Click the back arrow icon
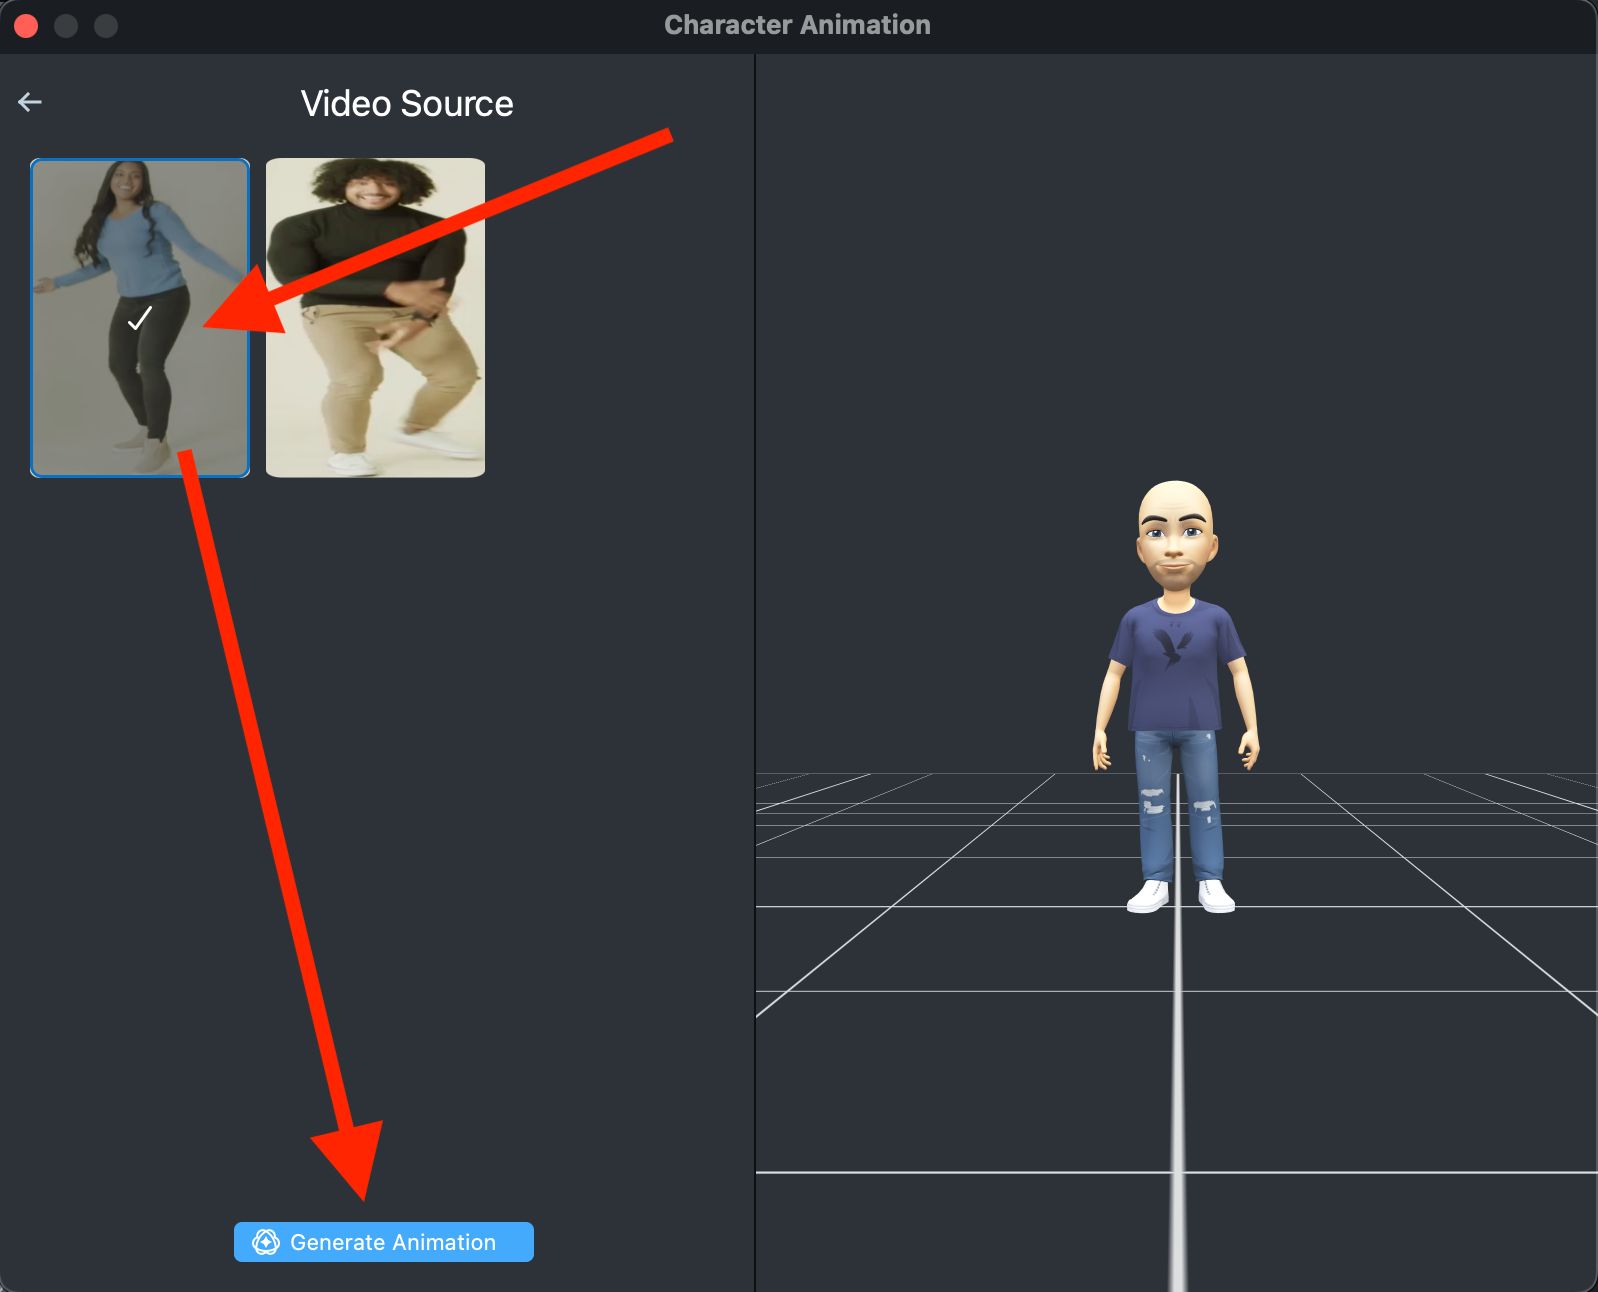1598x1292 pixels. (30, 102)
